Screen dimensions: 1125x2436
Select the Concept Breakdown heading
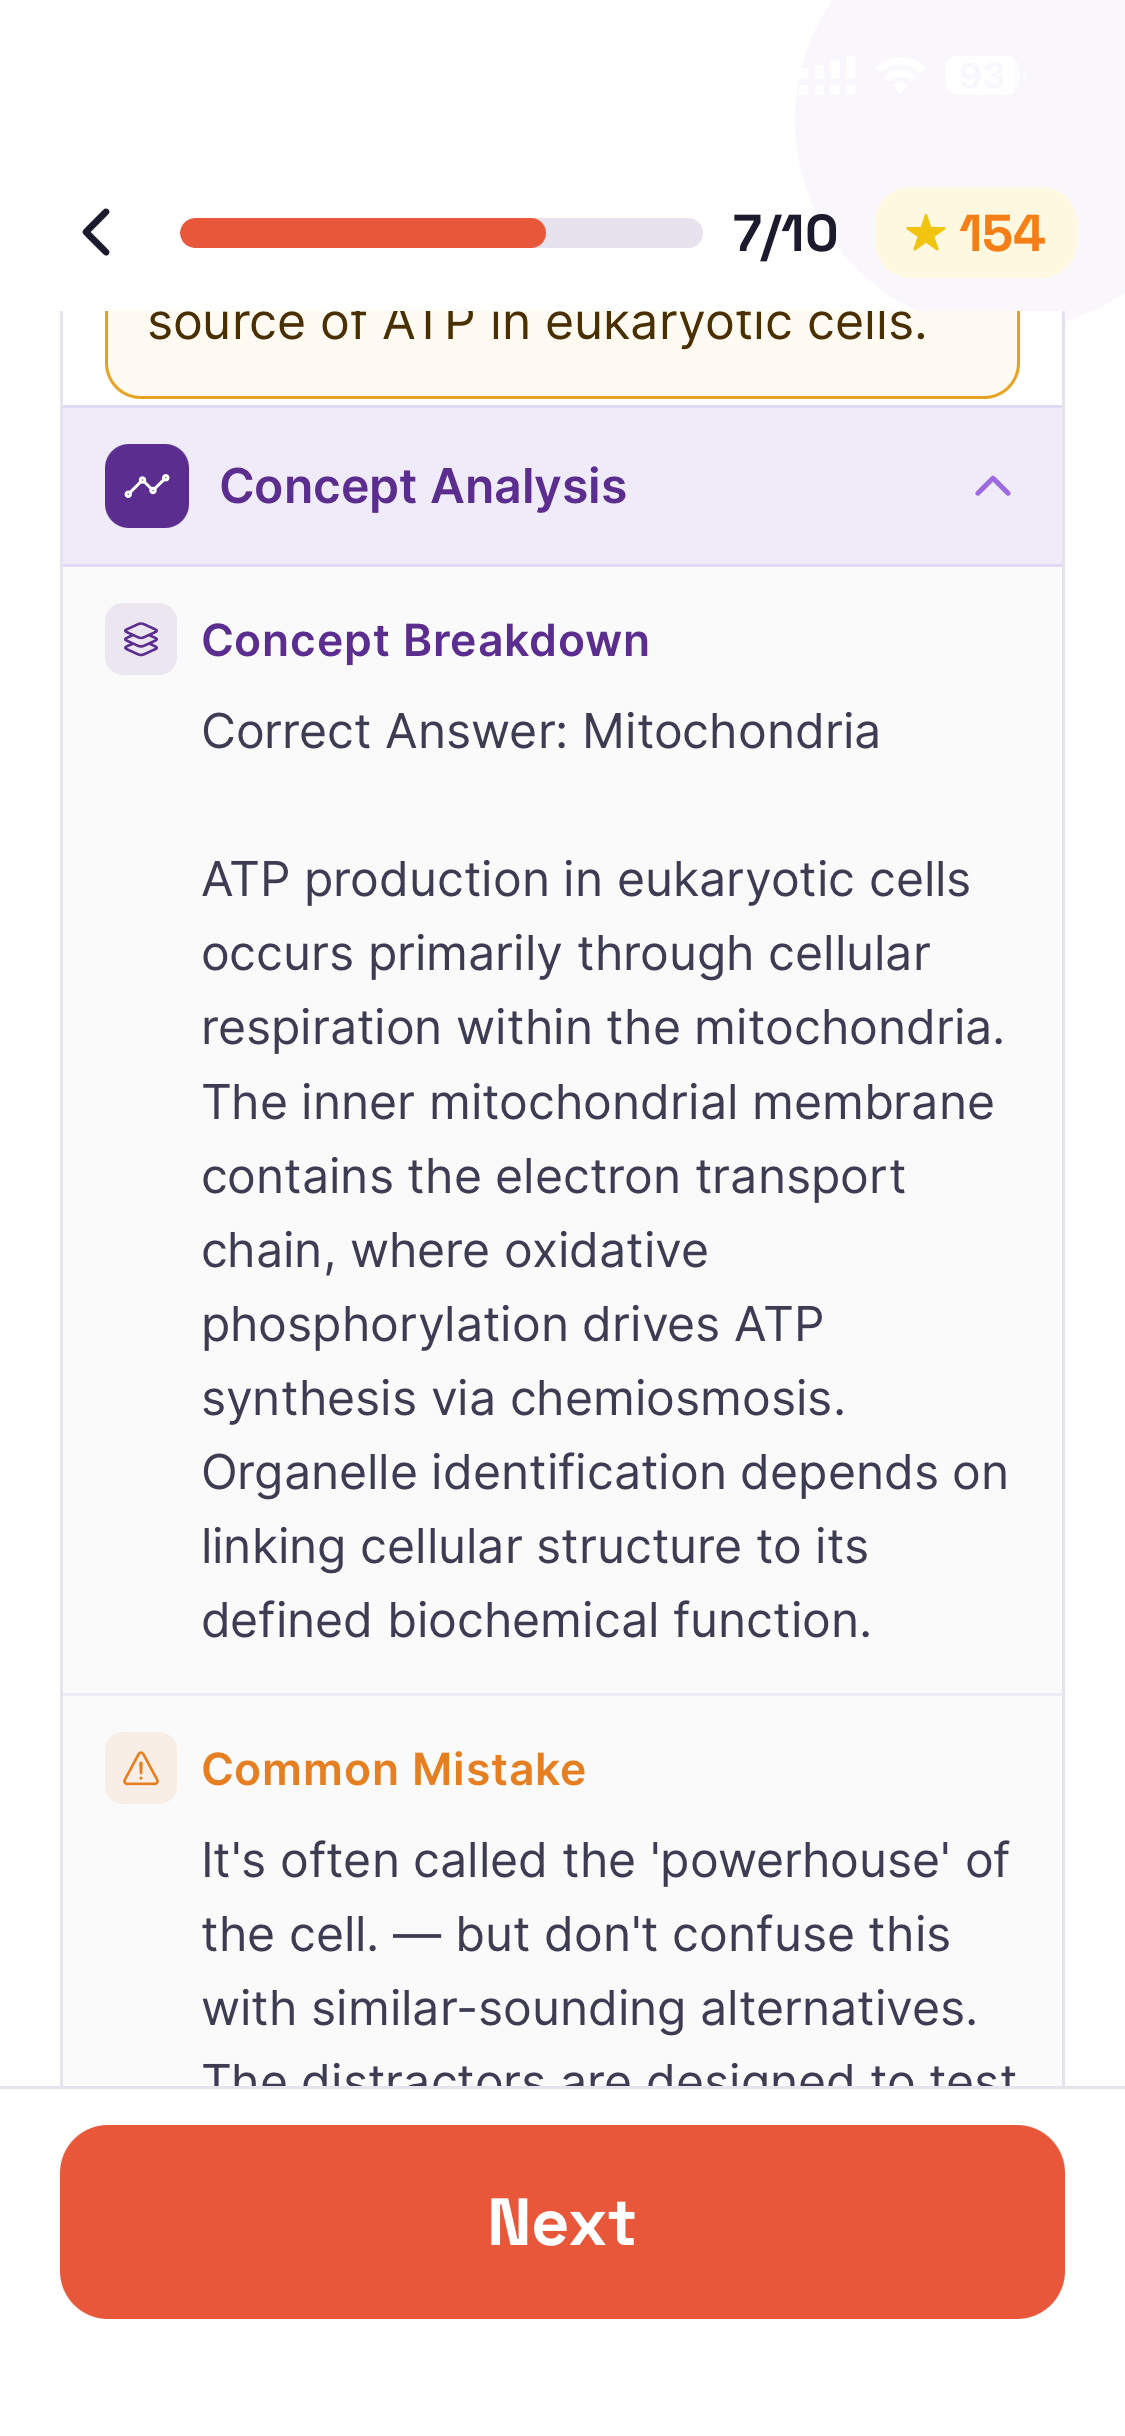tap(425, 640)
